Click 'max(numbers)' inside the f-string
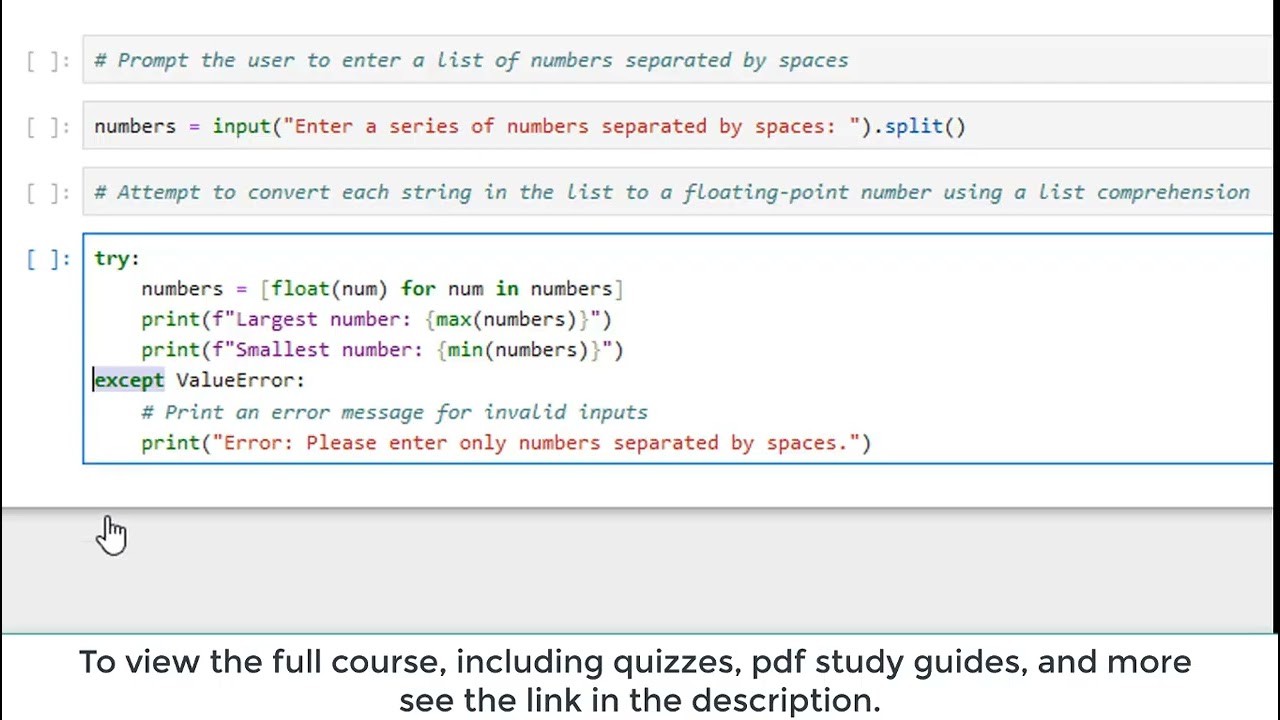 506,319
